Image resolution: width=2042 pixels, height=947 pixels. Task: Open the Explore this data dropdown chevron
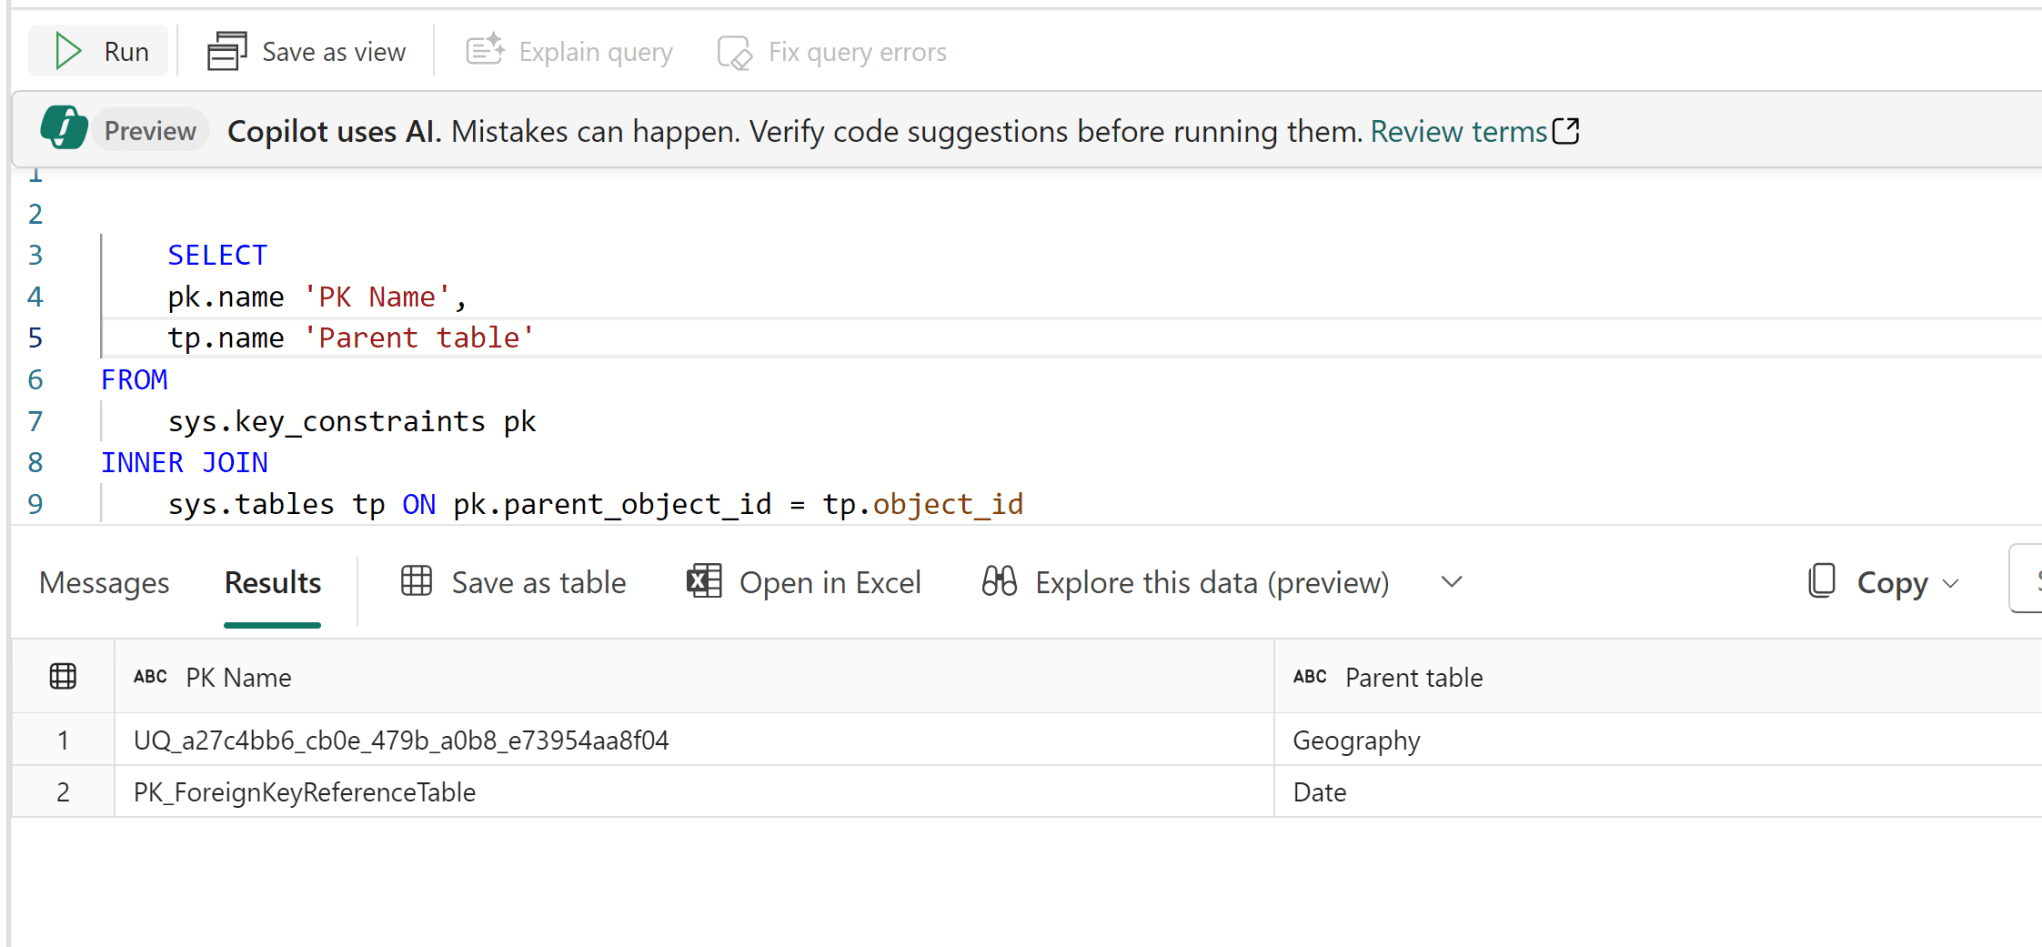pyautogui.click(x=1451, y=582)
